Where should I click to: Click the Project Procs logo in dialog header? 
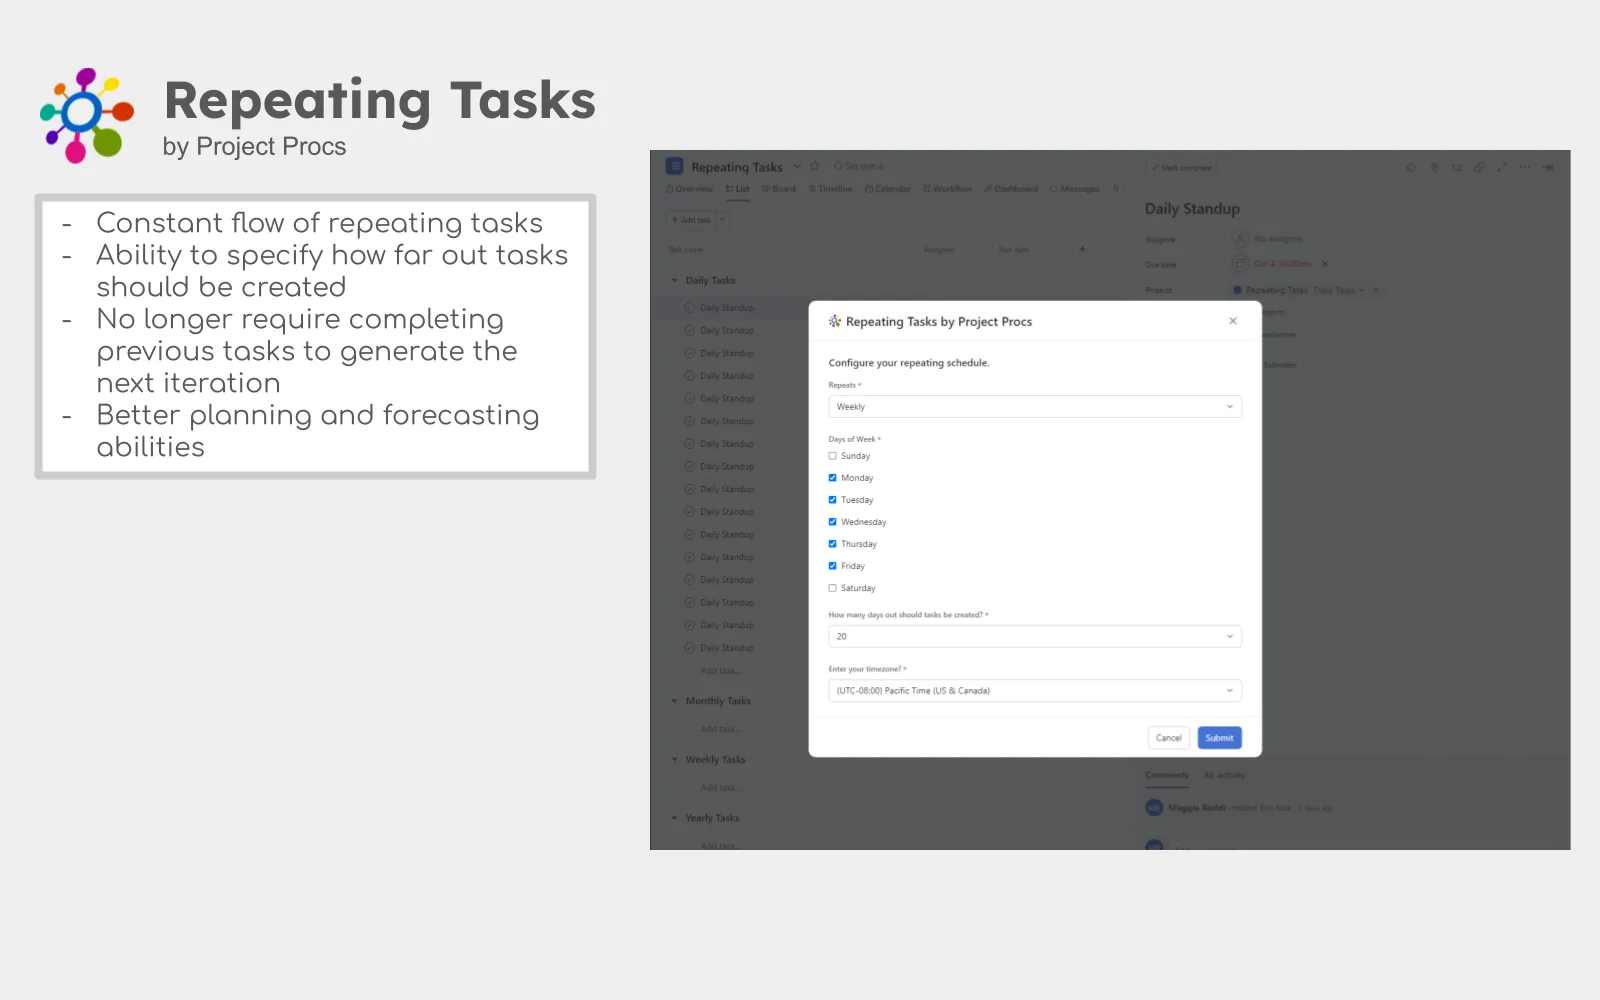click(x=835, y=321)
